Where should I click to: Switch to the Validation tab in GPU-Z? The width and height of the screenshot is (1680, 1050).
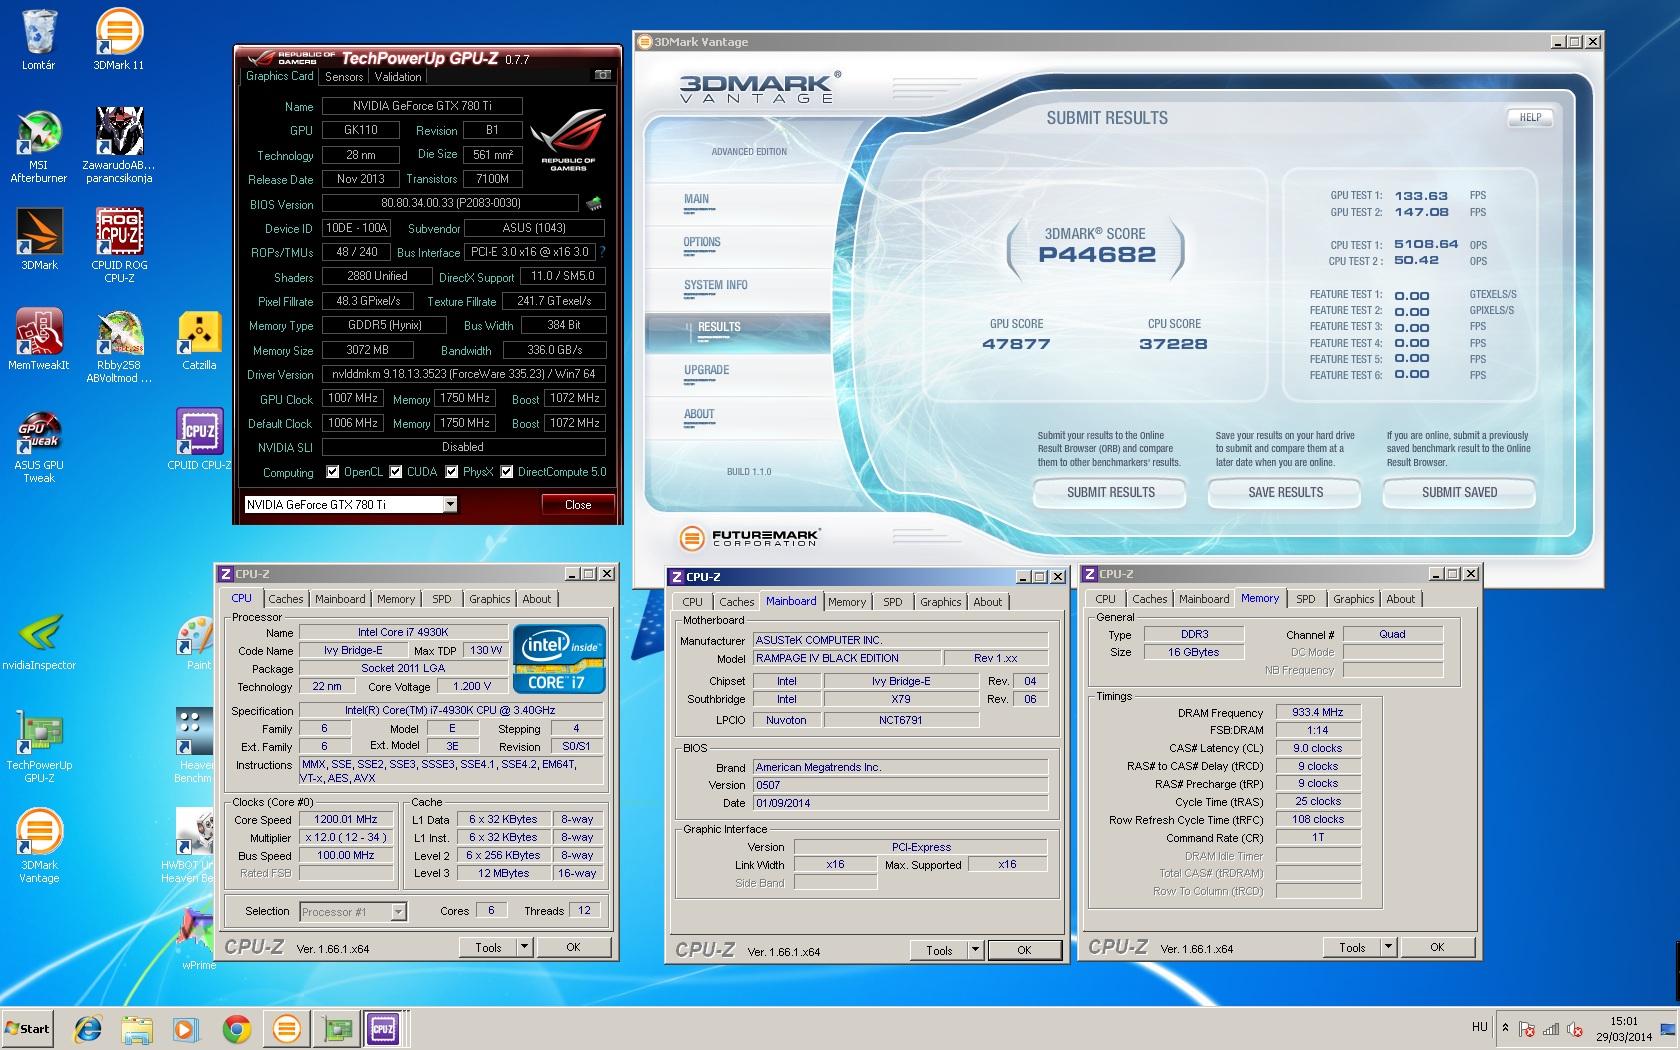pos(398,76)
